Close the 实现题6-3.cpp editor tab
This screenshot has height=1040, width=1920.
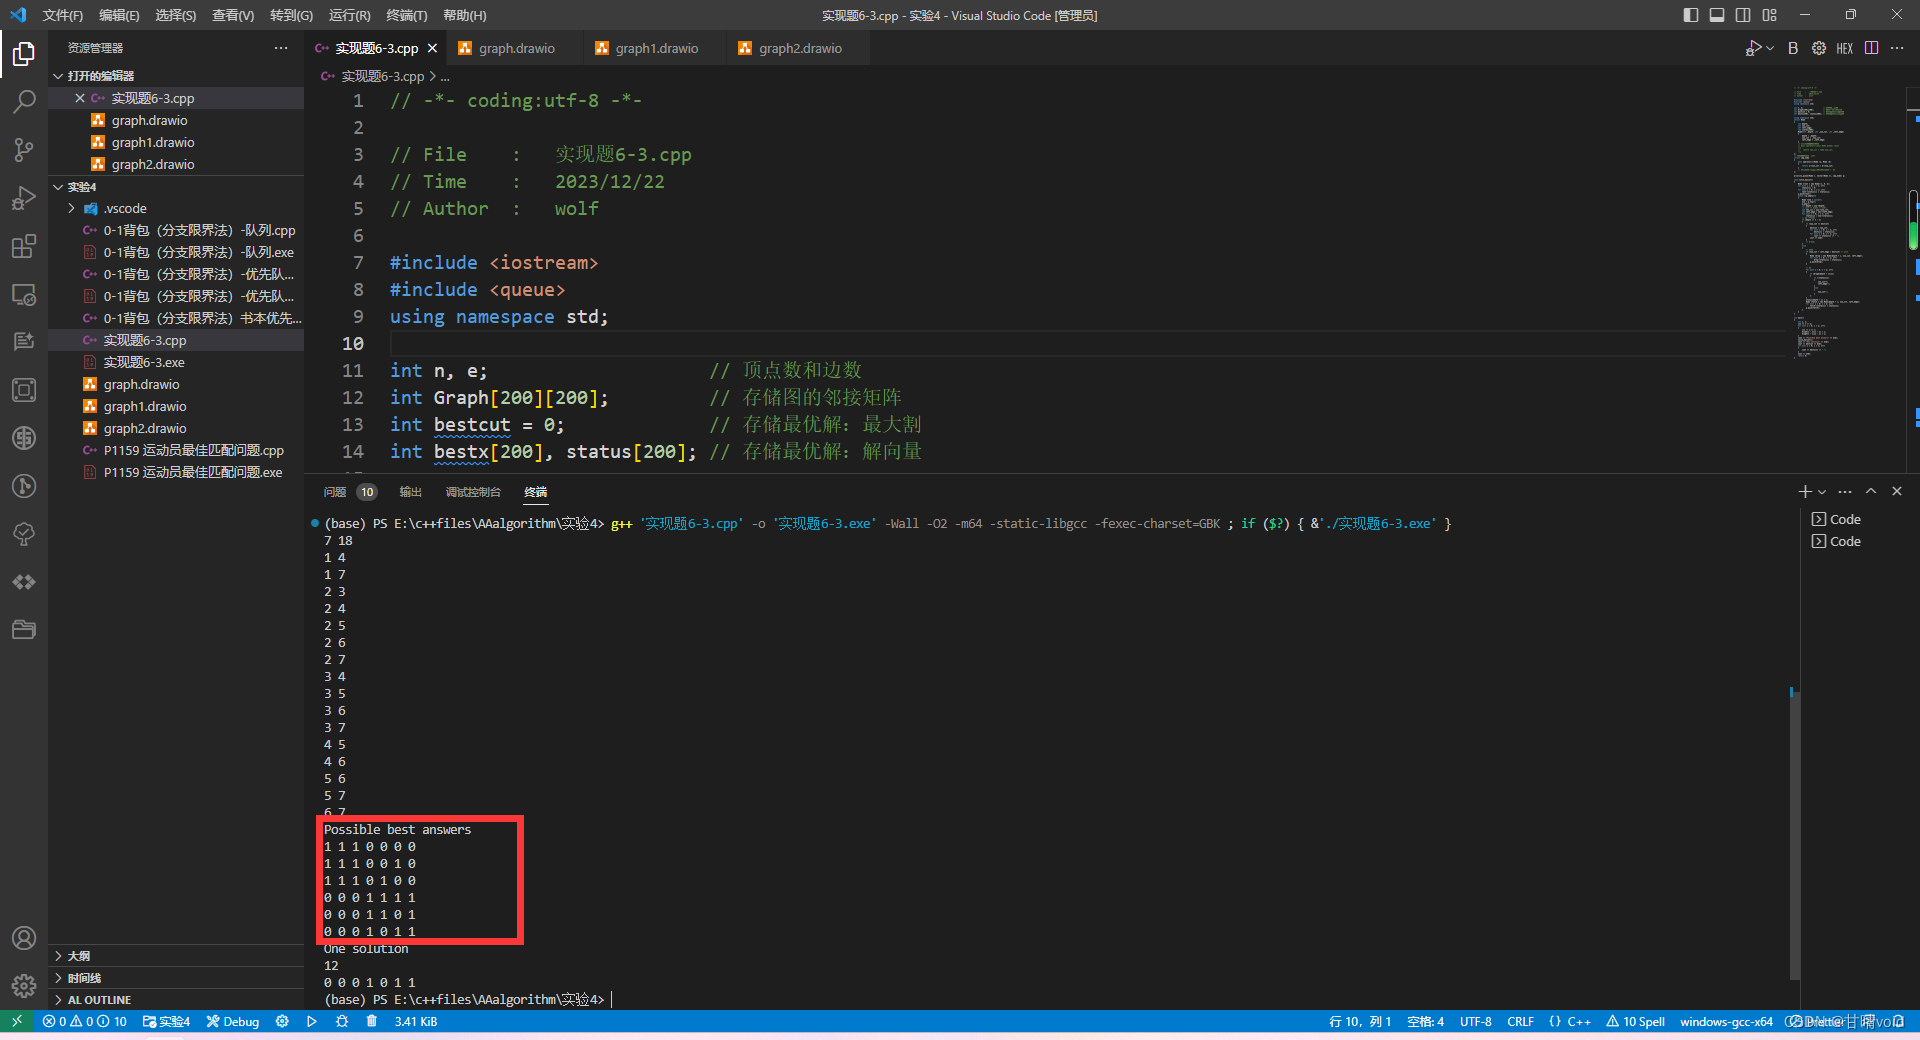432,48
